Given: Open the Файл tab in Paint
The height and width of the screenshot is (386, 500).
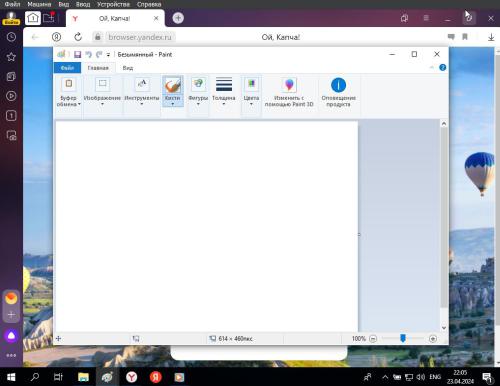Looking at the screenshot, I should click(67, 68).
